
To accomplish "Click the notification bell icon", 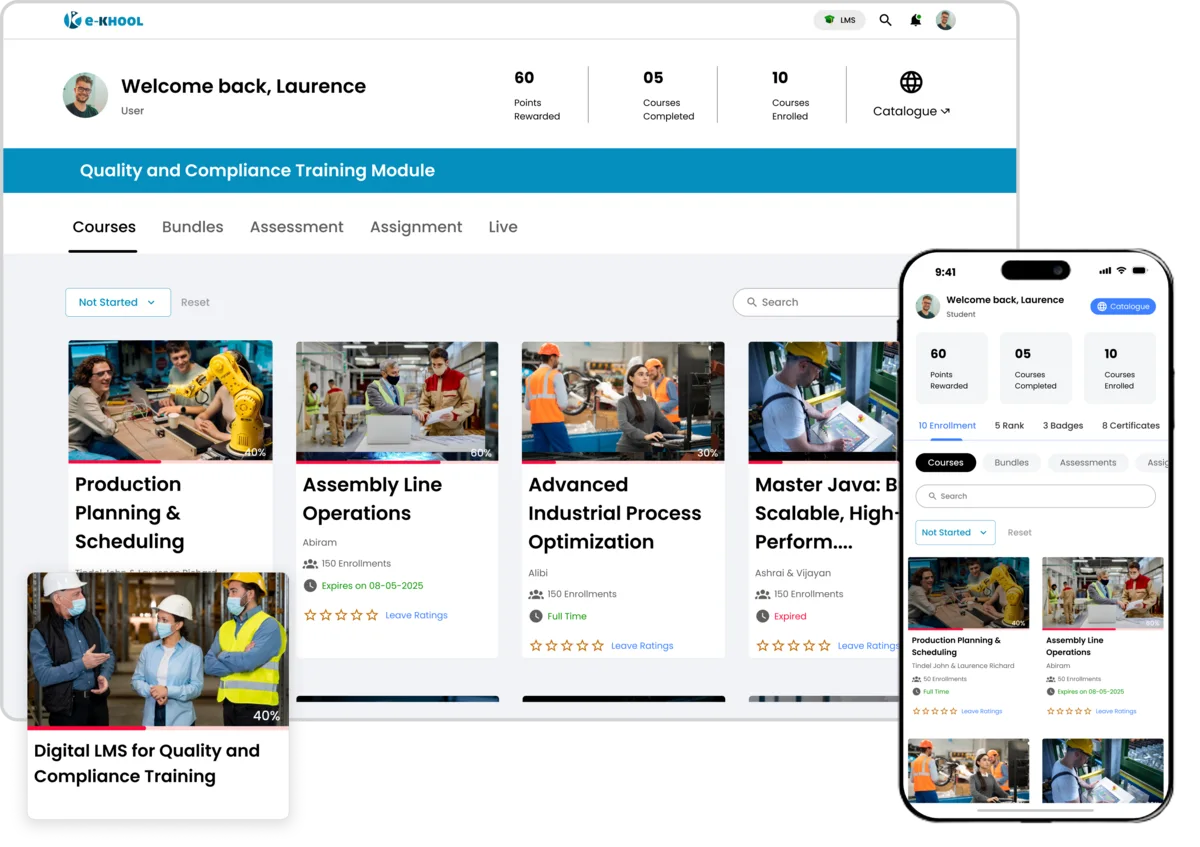I will (x=915, y=19).
